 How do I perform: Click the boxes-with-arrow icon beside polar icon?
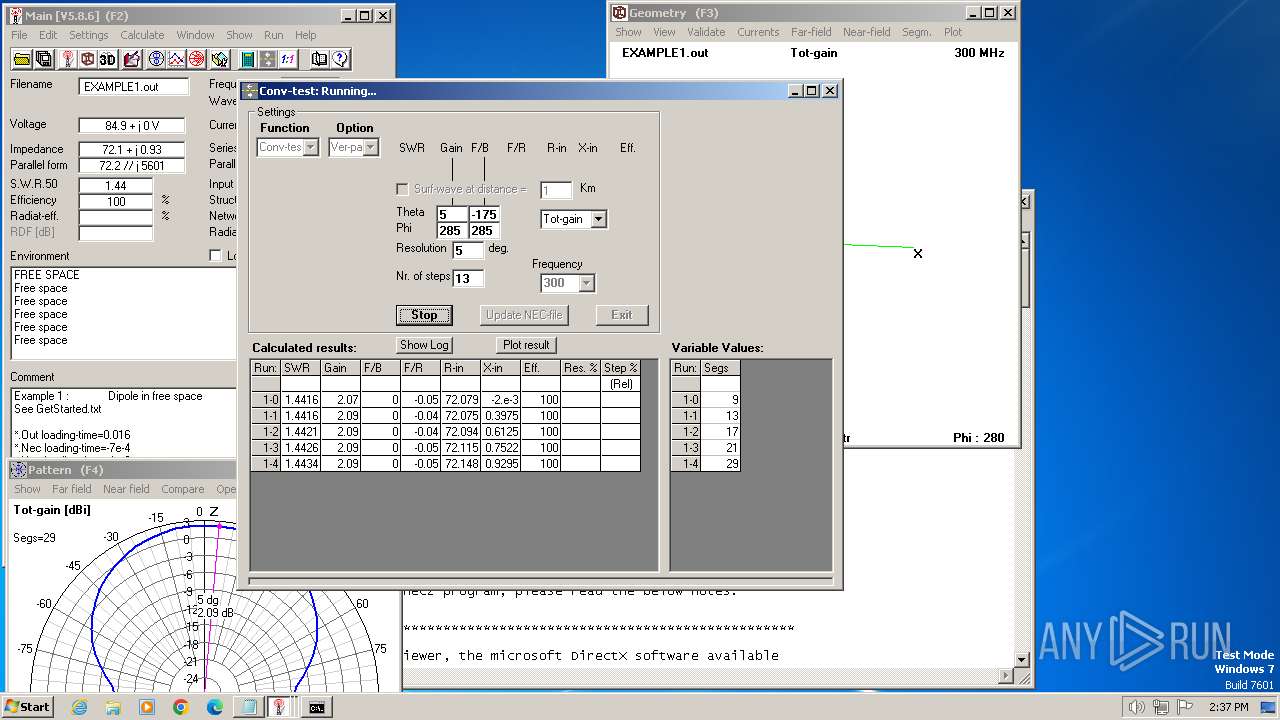[218, 59]
